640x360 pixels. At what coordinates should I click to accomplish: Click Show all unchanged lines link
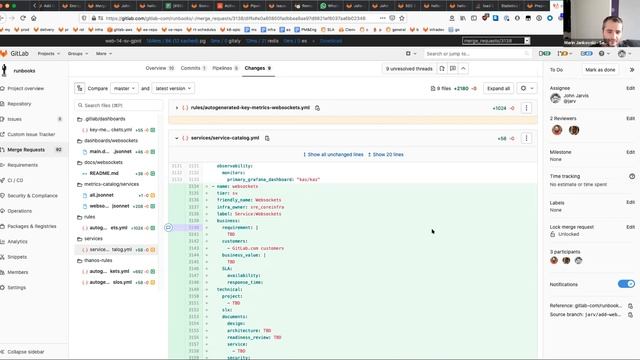(x=333, y=155)
